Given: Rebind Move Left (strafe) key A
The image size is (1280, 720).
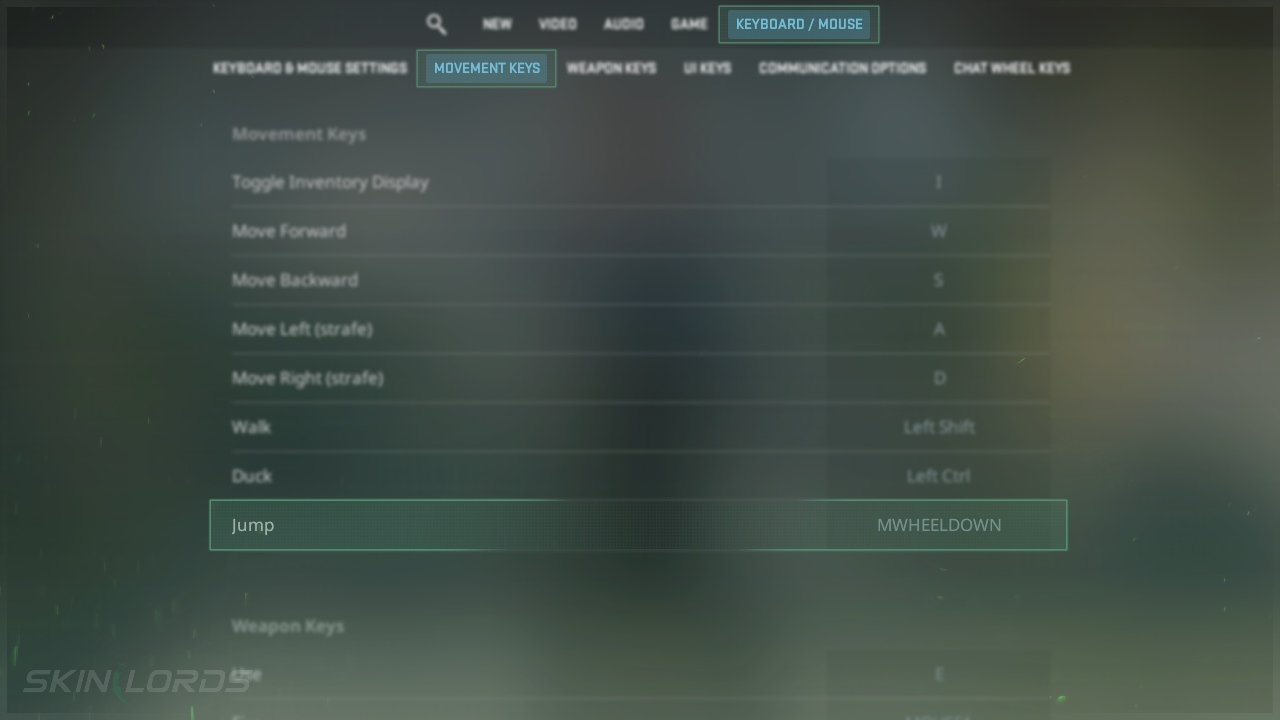Looking at the screenshot, I should coord(939,329).
